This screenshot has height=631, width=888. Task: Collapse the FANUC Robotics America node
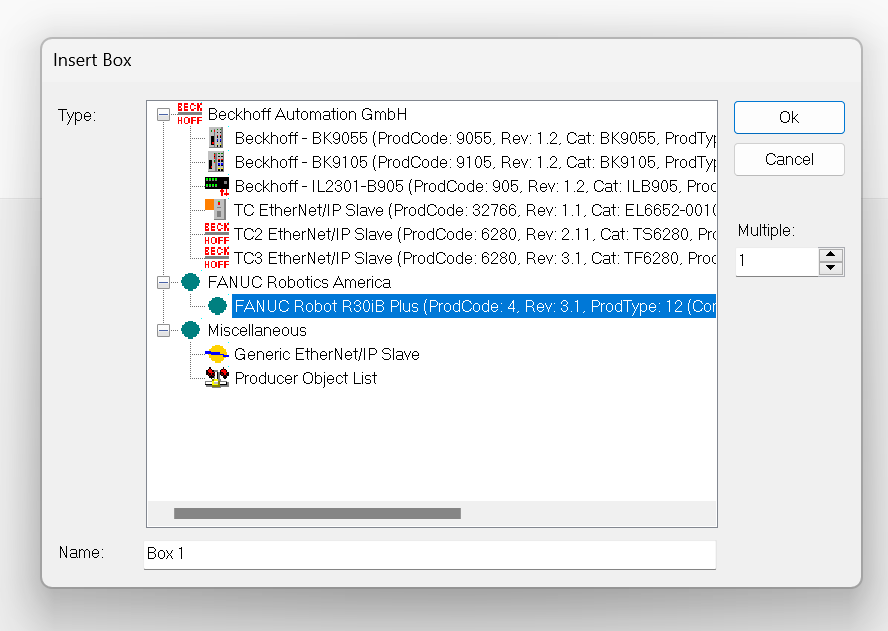(x=163, y=282)
